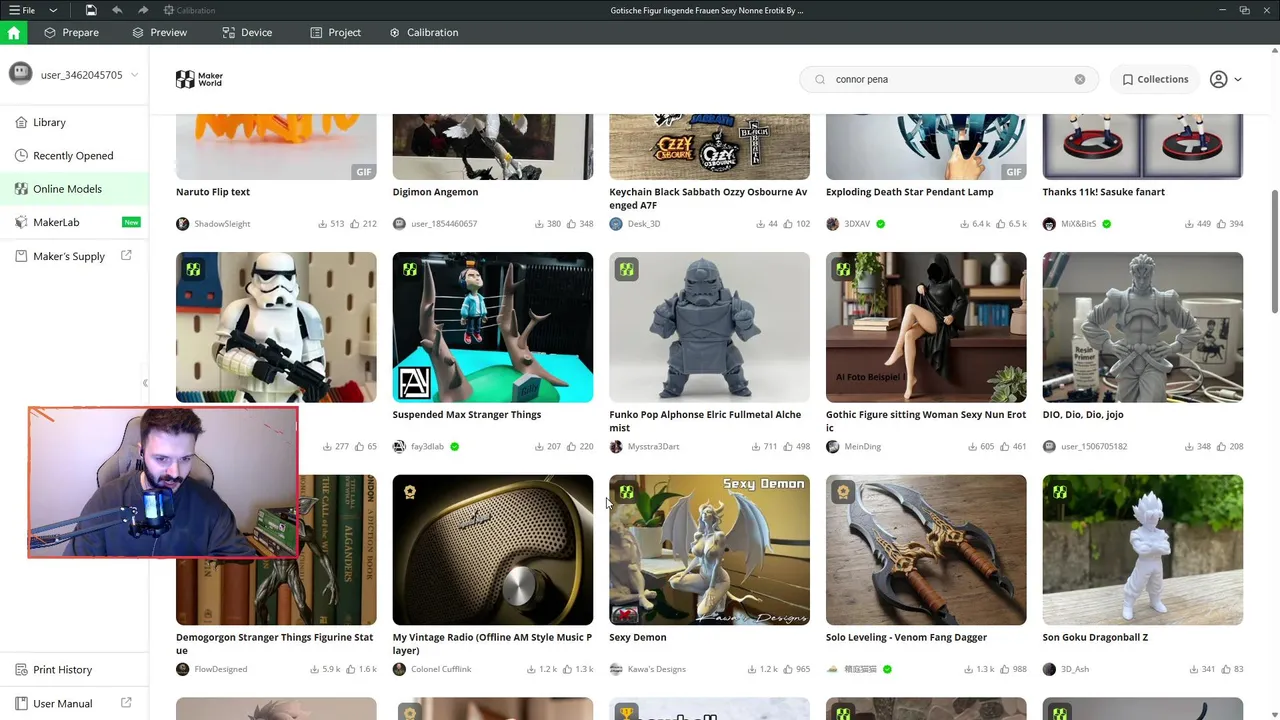Open Demogorgon Stranger Things Figurine title
Viewport: 1280px width, 720px height.
tap(275, 643)
